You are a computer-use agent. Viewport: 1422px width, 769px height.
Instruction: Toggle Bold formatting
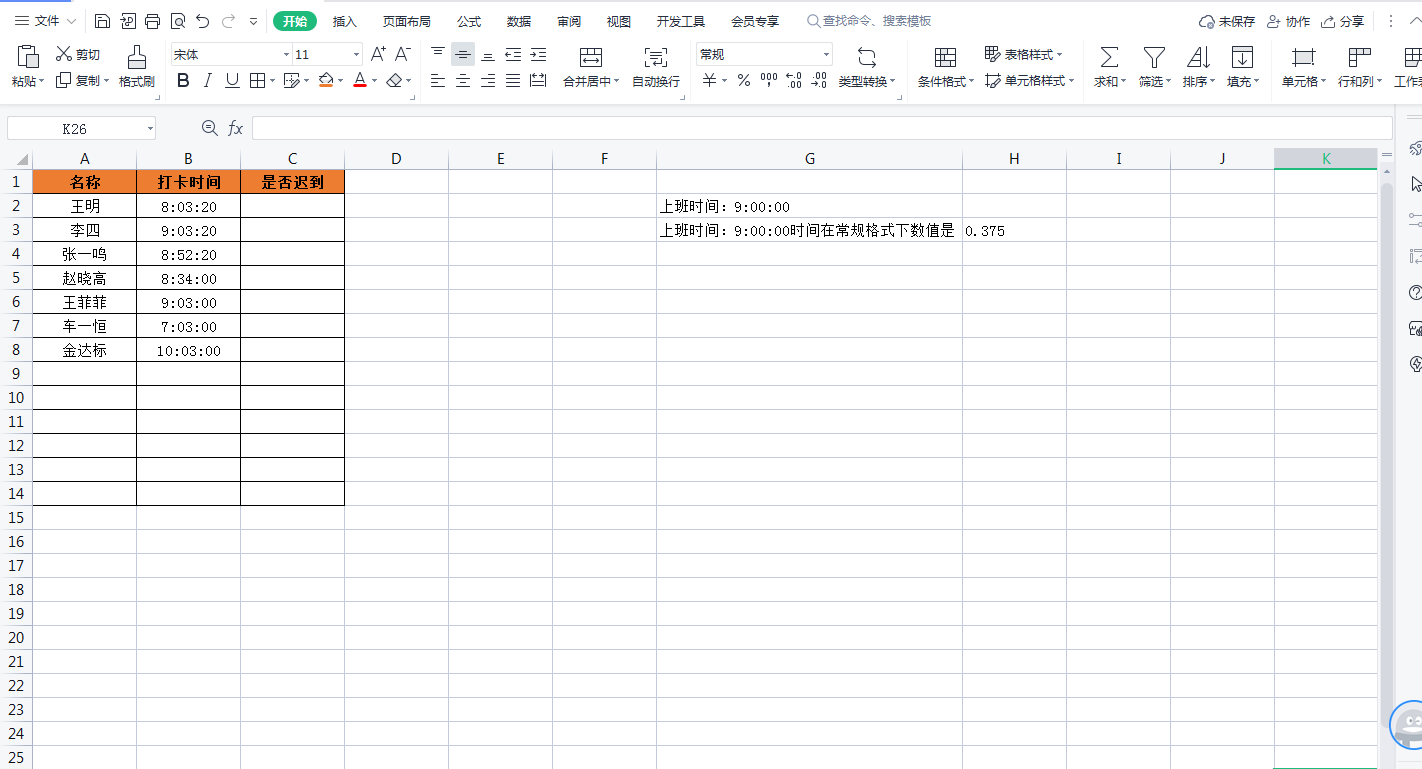tap(183, 81)
